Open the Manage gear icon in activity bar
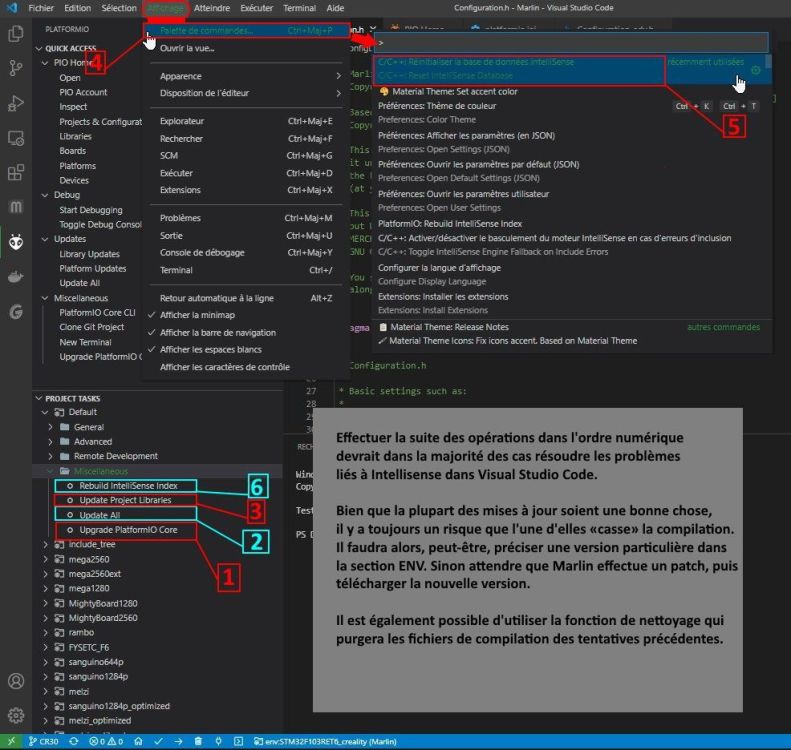 click(16, 715)
